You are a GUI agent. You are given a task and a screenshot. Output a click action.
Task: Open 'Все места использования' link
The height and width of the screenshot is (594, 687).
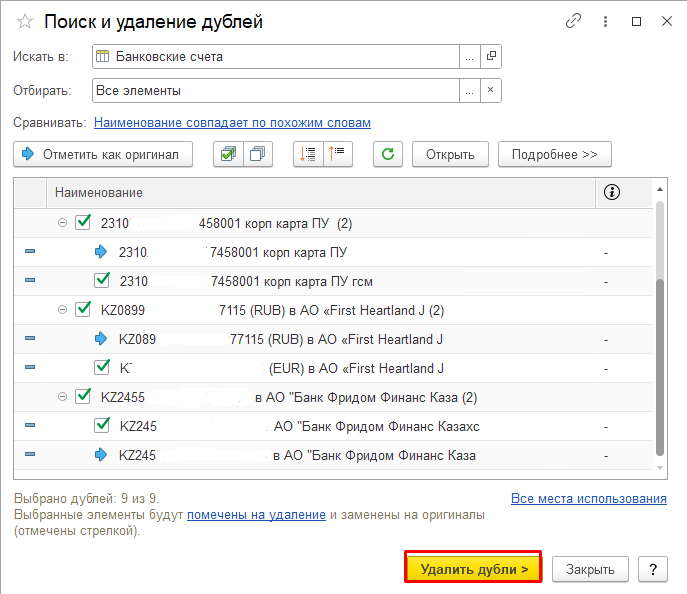click(588, 499)
